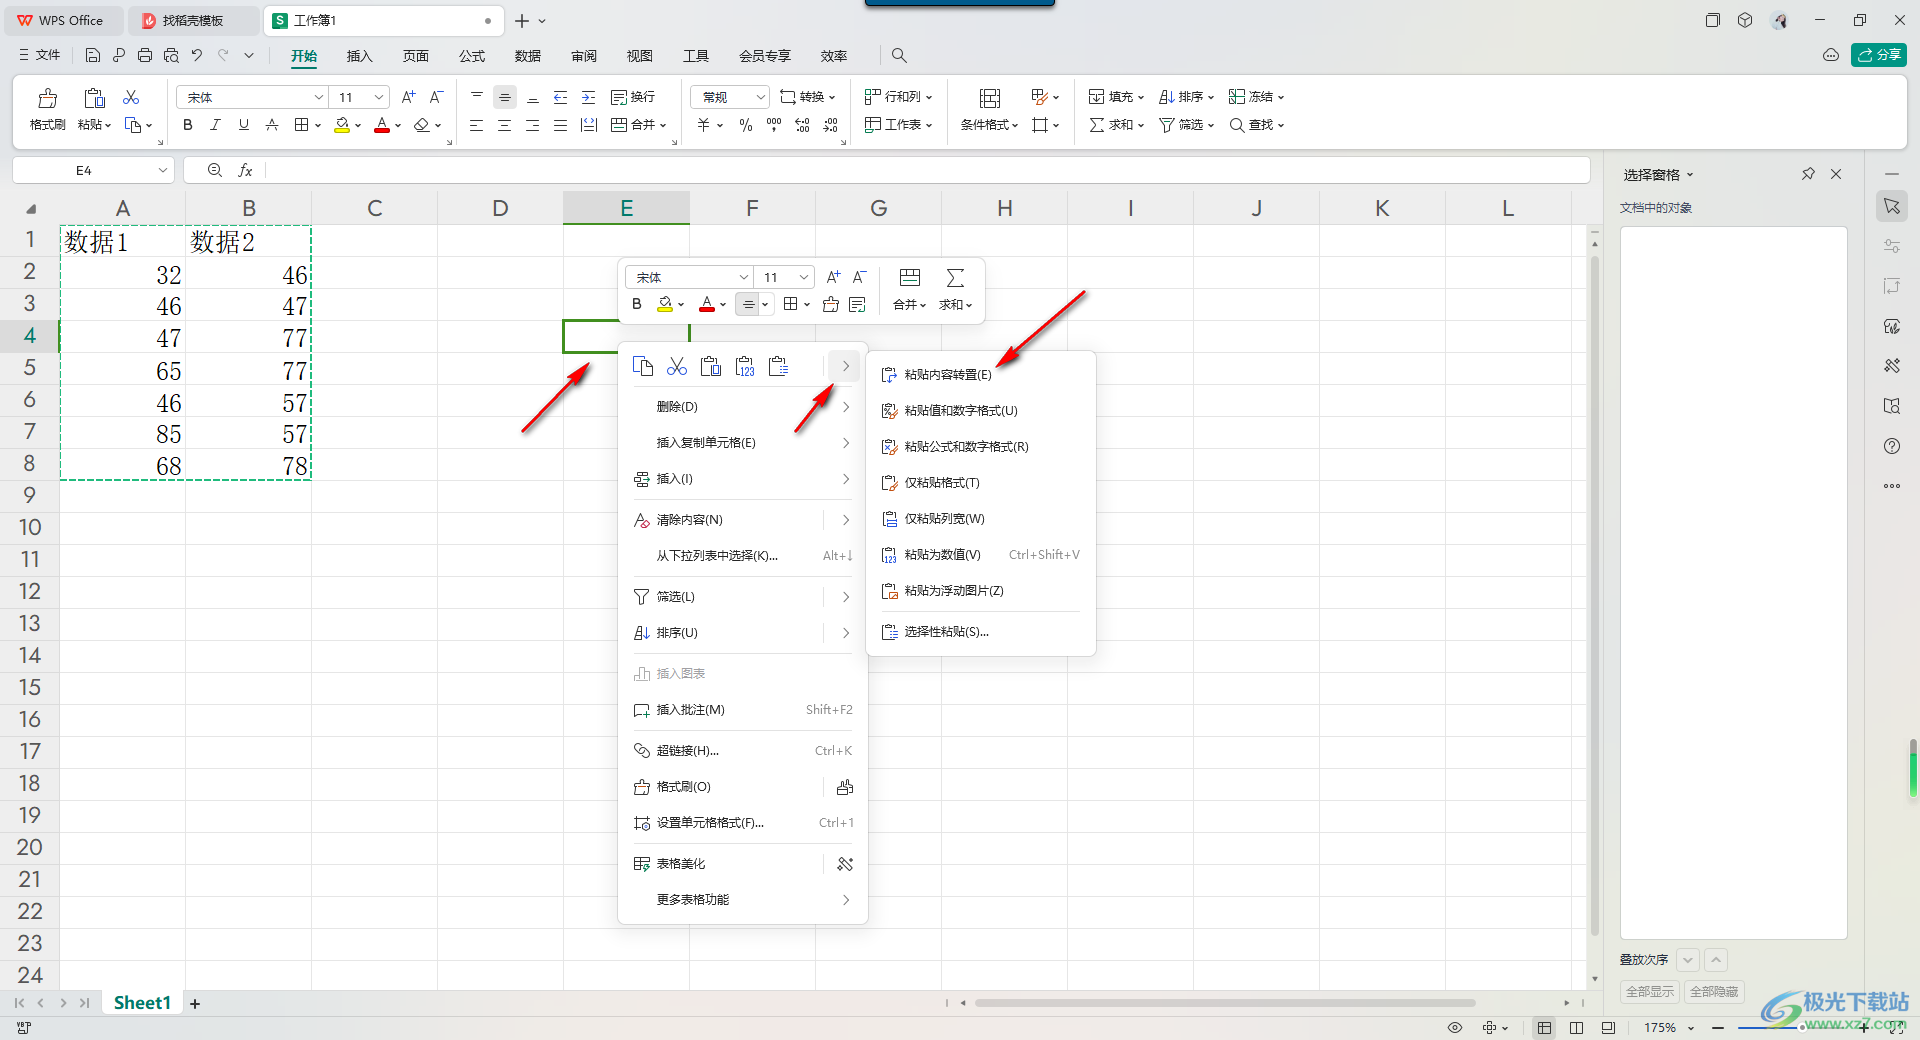
Task: Click the new tab plus button
Action: pyautogui.click(x=522, y=21)
